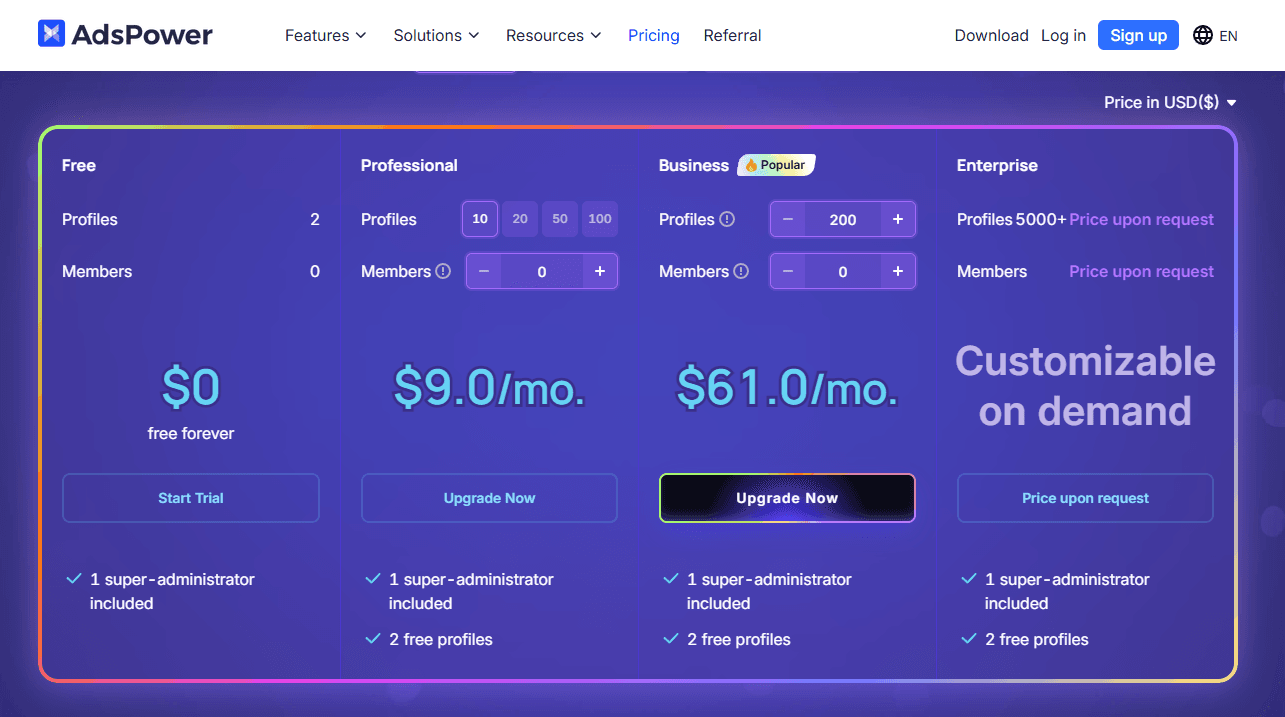Click Business members count input field
1285x717 pixels.
[842, 271]
